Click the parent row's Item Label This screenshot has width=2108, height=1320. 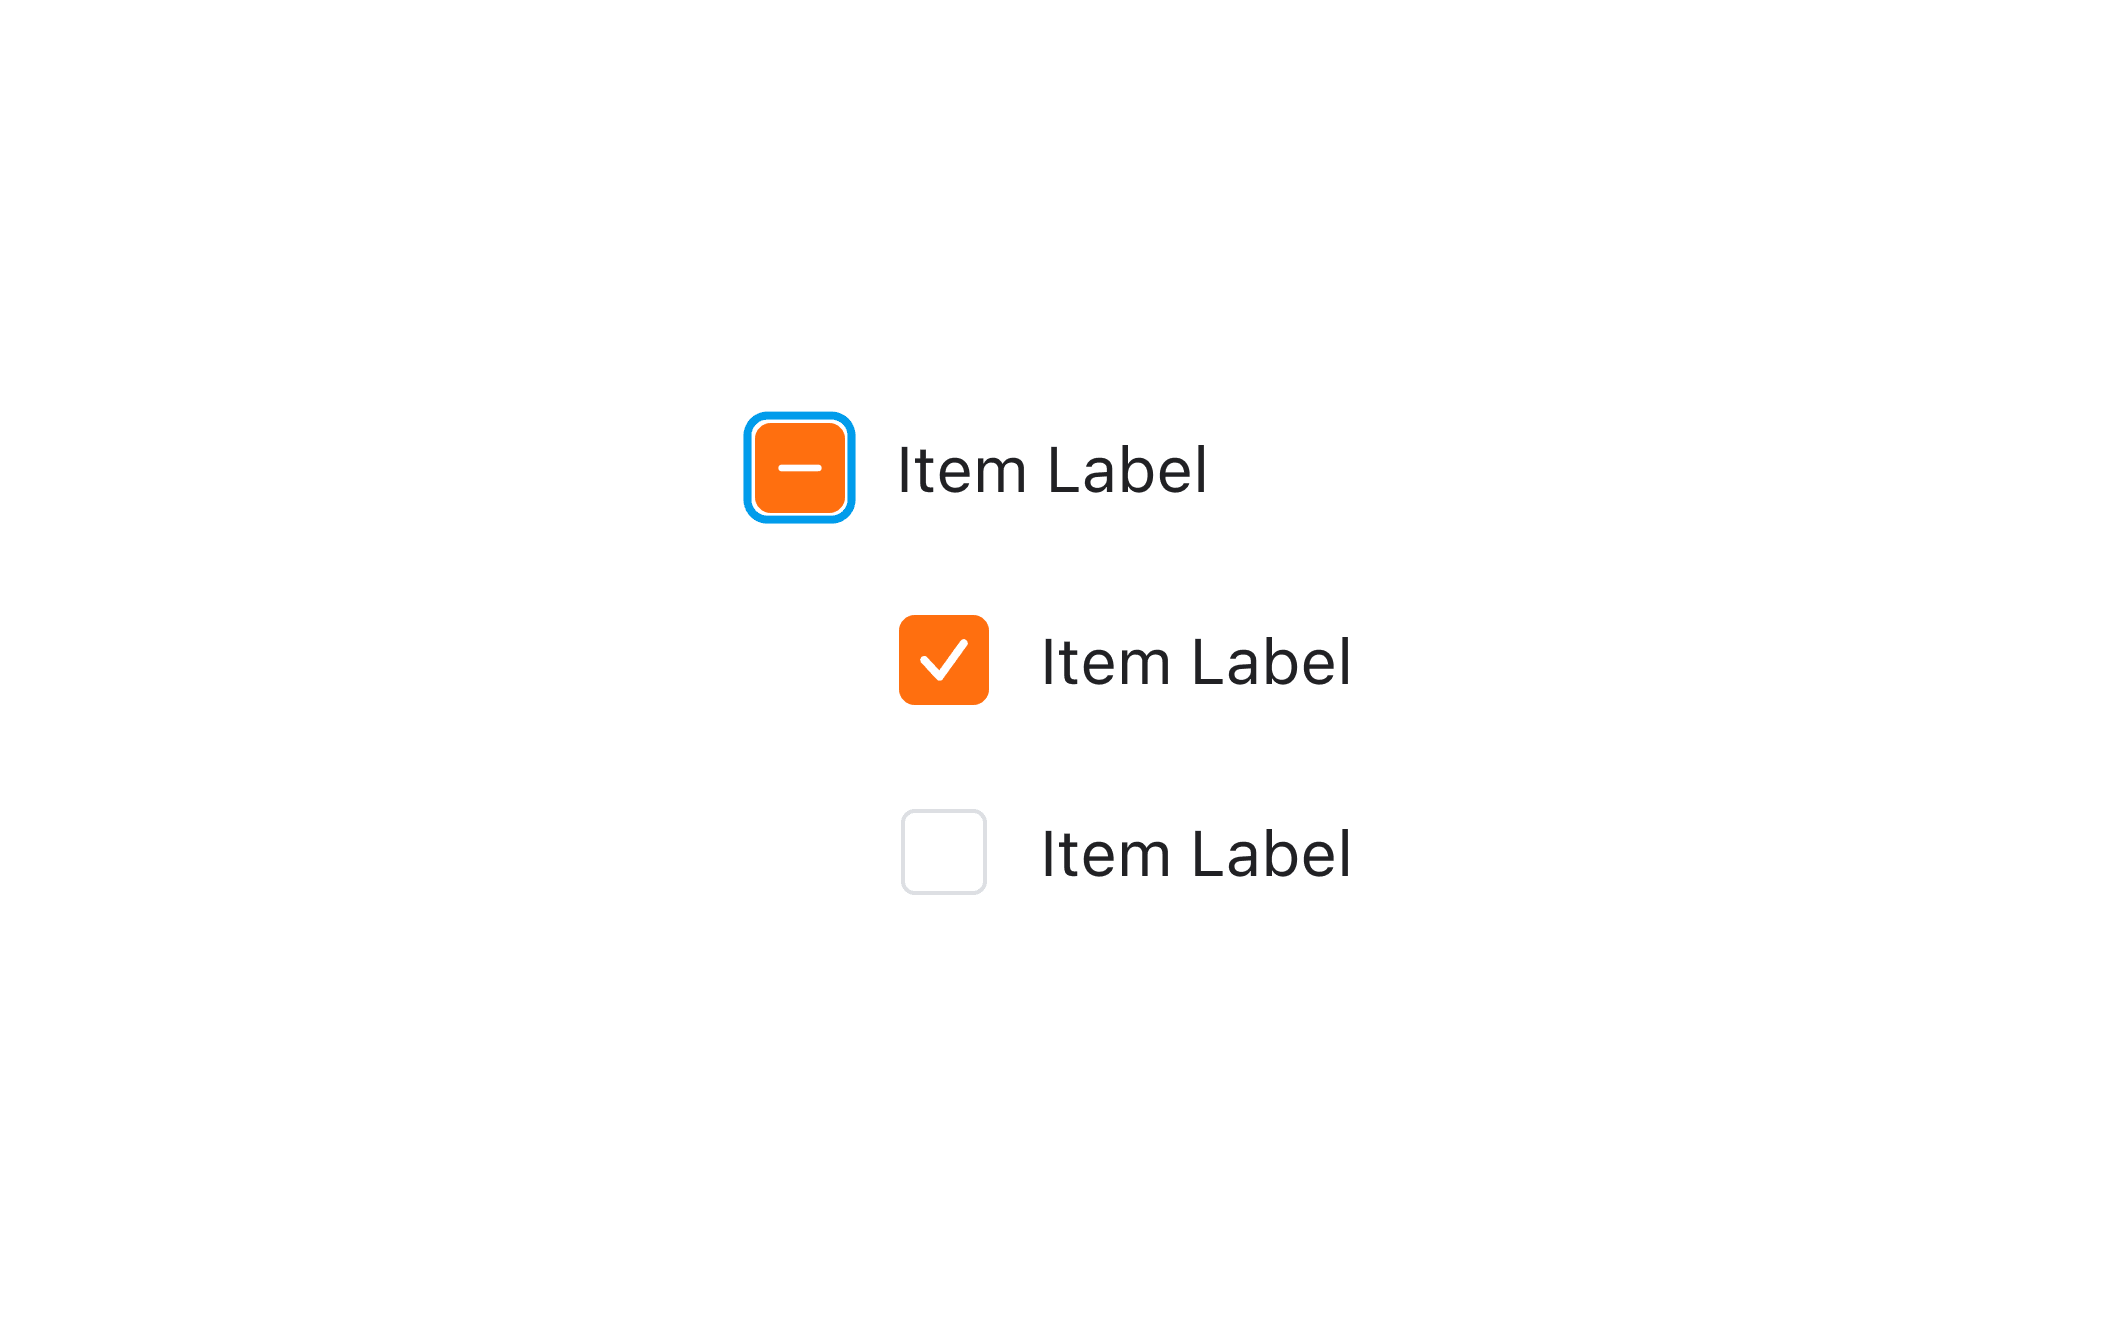pyautogui.click(x=1051, y=470)
